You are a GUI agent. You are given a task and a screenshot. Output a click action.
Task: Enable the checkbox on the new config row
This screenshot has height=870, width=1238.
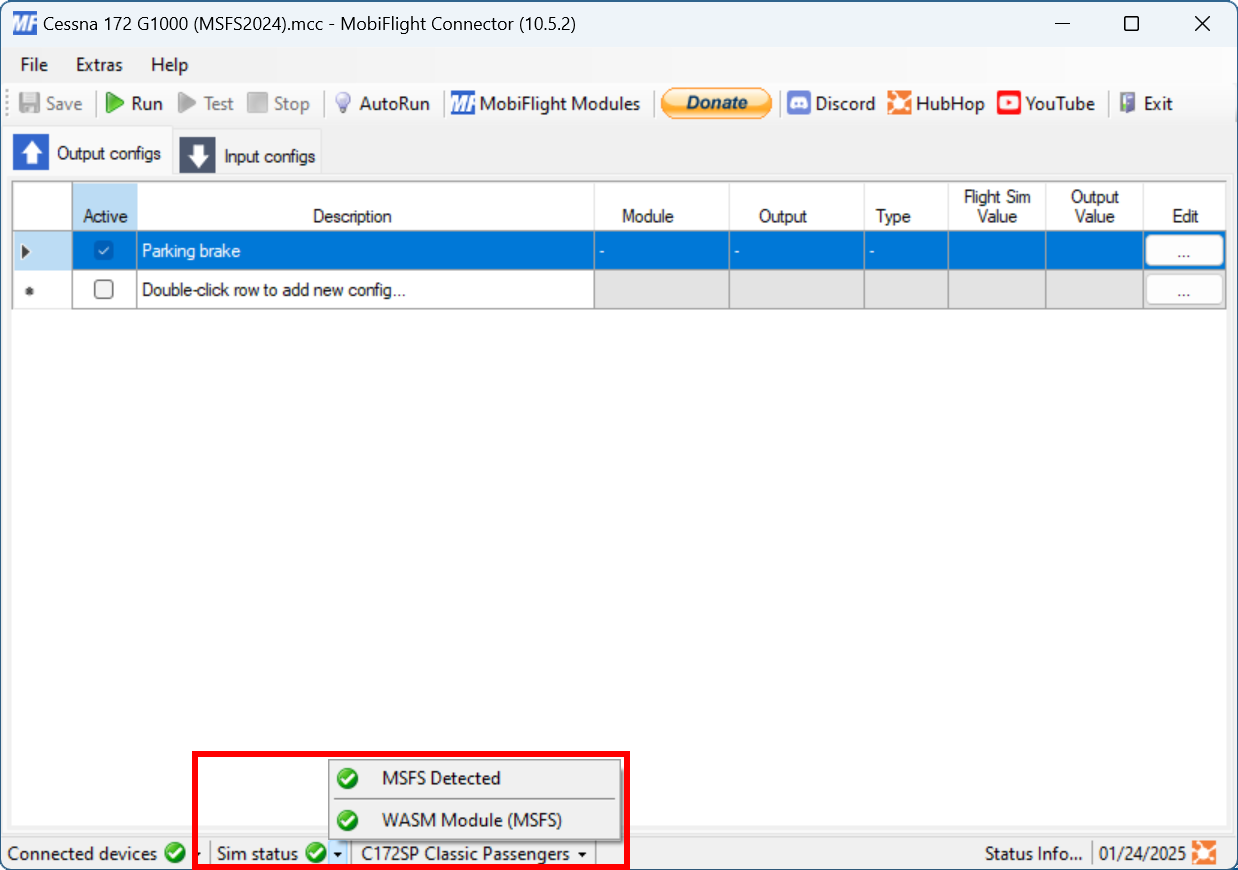pos(104,290)
